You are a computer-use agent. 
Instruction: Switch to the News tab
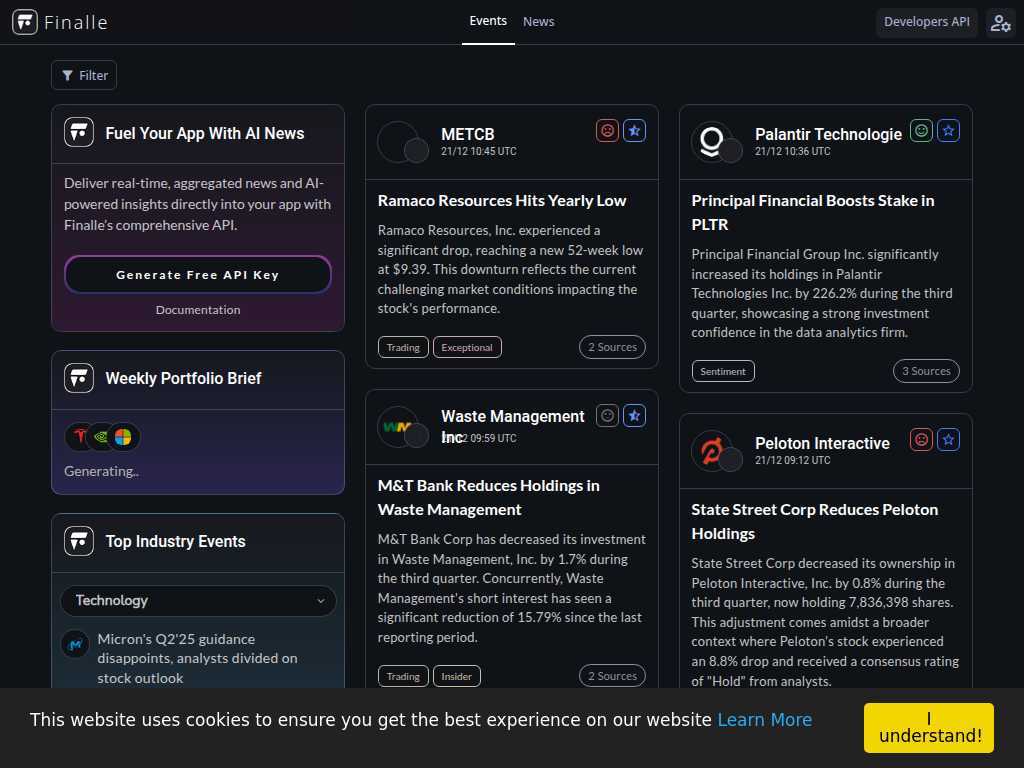click(x=538, y=22)
